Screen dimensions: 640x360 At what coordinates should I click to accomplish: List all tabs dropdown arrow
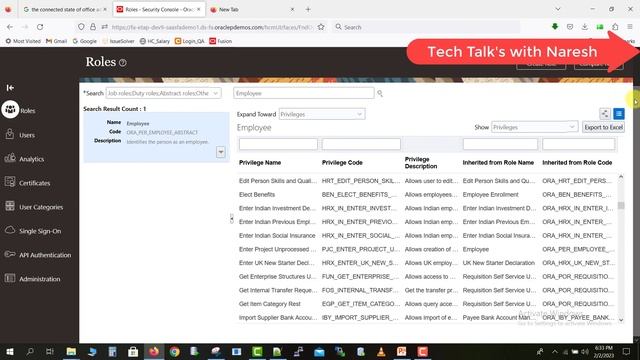point(558,9)
